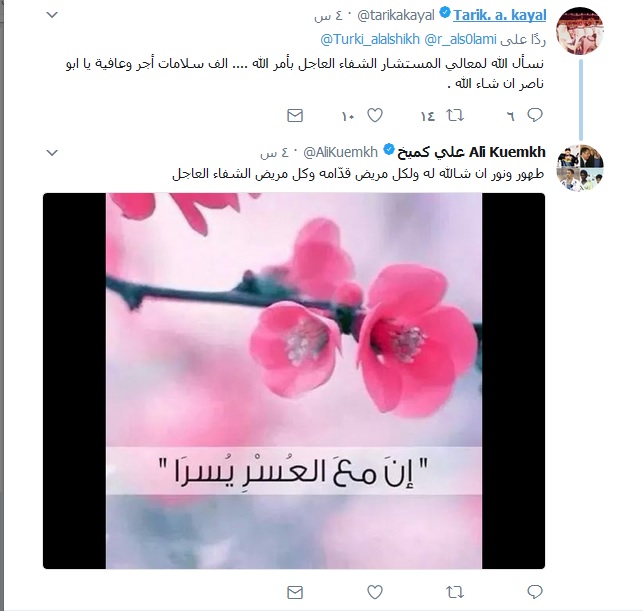Send Ali Kuemkh's tweet via message
643x611 pixels.
point(295,592)
